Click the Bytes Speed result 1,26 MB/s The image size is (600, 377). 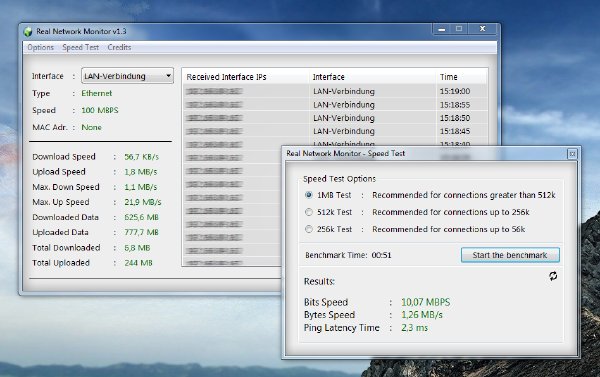tap(422, 315)
